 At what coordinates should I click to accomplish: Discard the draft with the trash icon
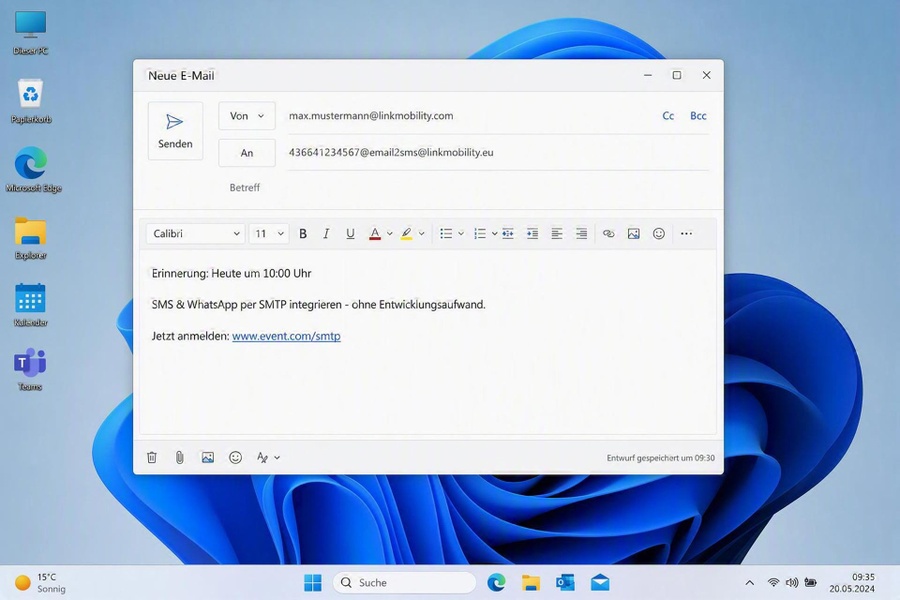coord(152,458)
